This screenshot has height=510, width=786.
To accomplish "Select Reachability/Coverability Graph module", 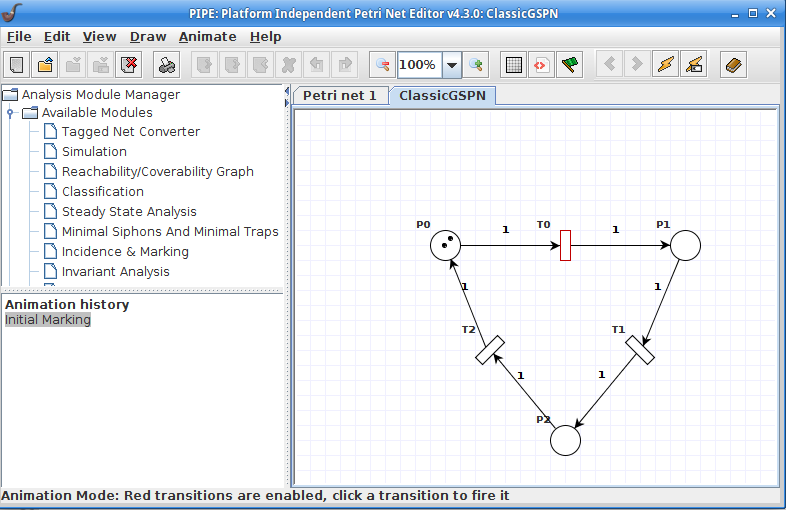I will tap(157, 171).
